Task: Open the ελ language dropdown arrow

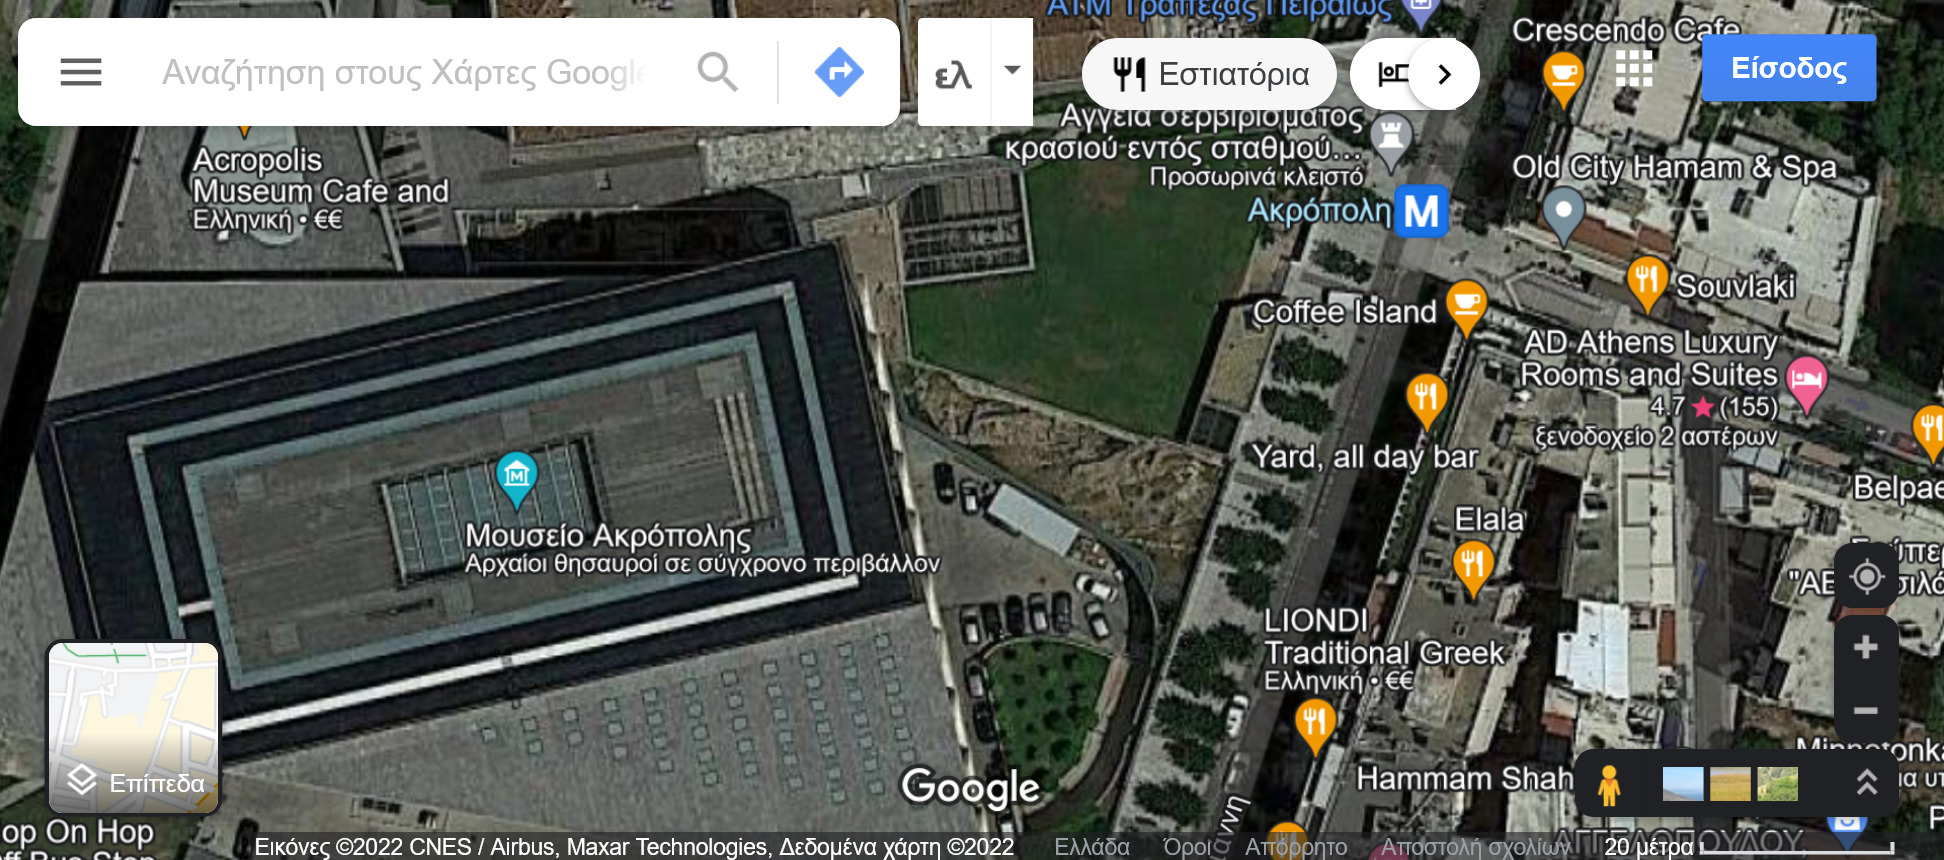Action: click(1012, 70)
